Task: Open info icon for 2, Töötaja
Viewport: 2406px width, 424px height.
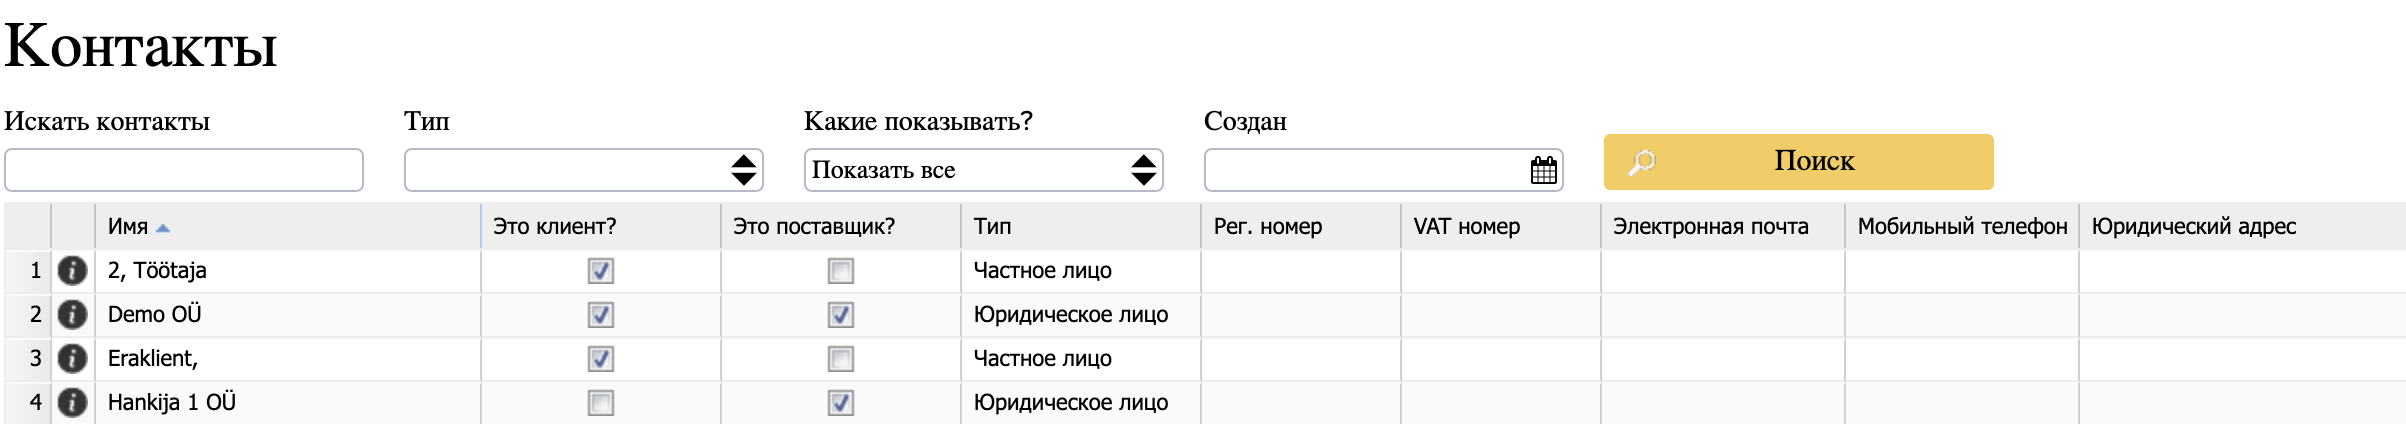Action: [72, 270]
